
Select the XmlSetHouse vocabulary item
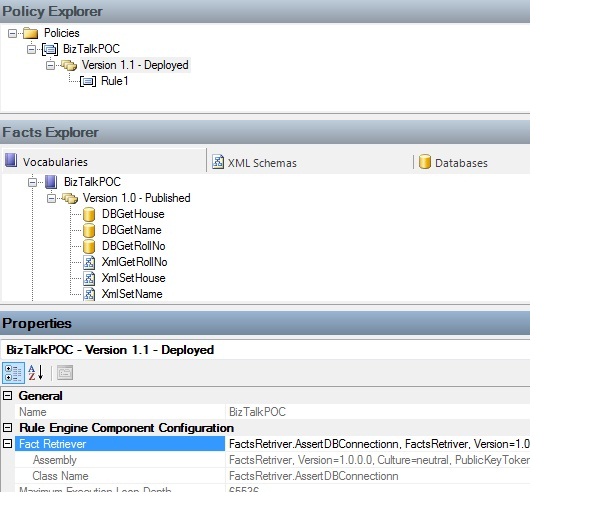[134, 278]
